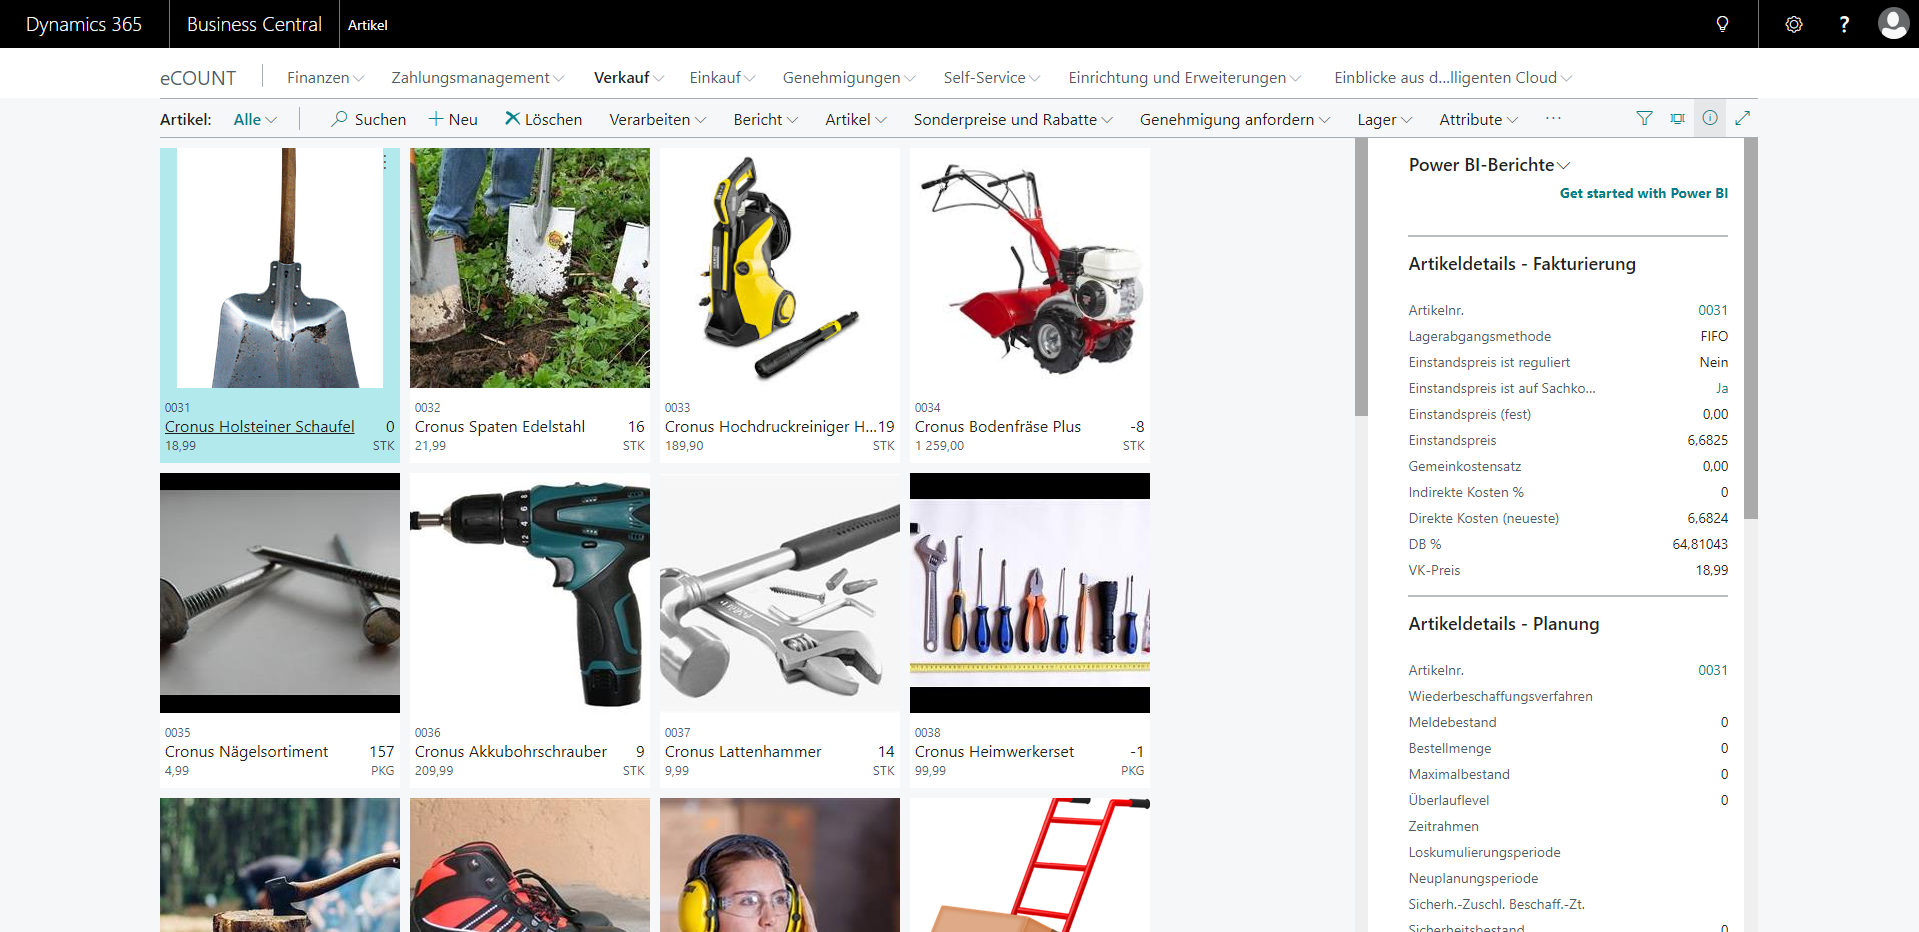Screen dimensions: 1919x932
Task: Click the lightbulb Tell Me icon
Action: pyautogui.click(x=1722, y=24)
